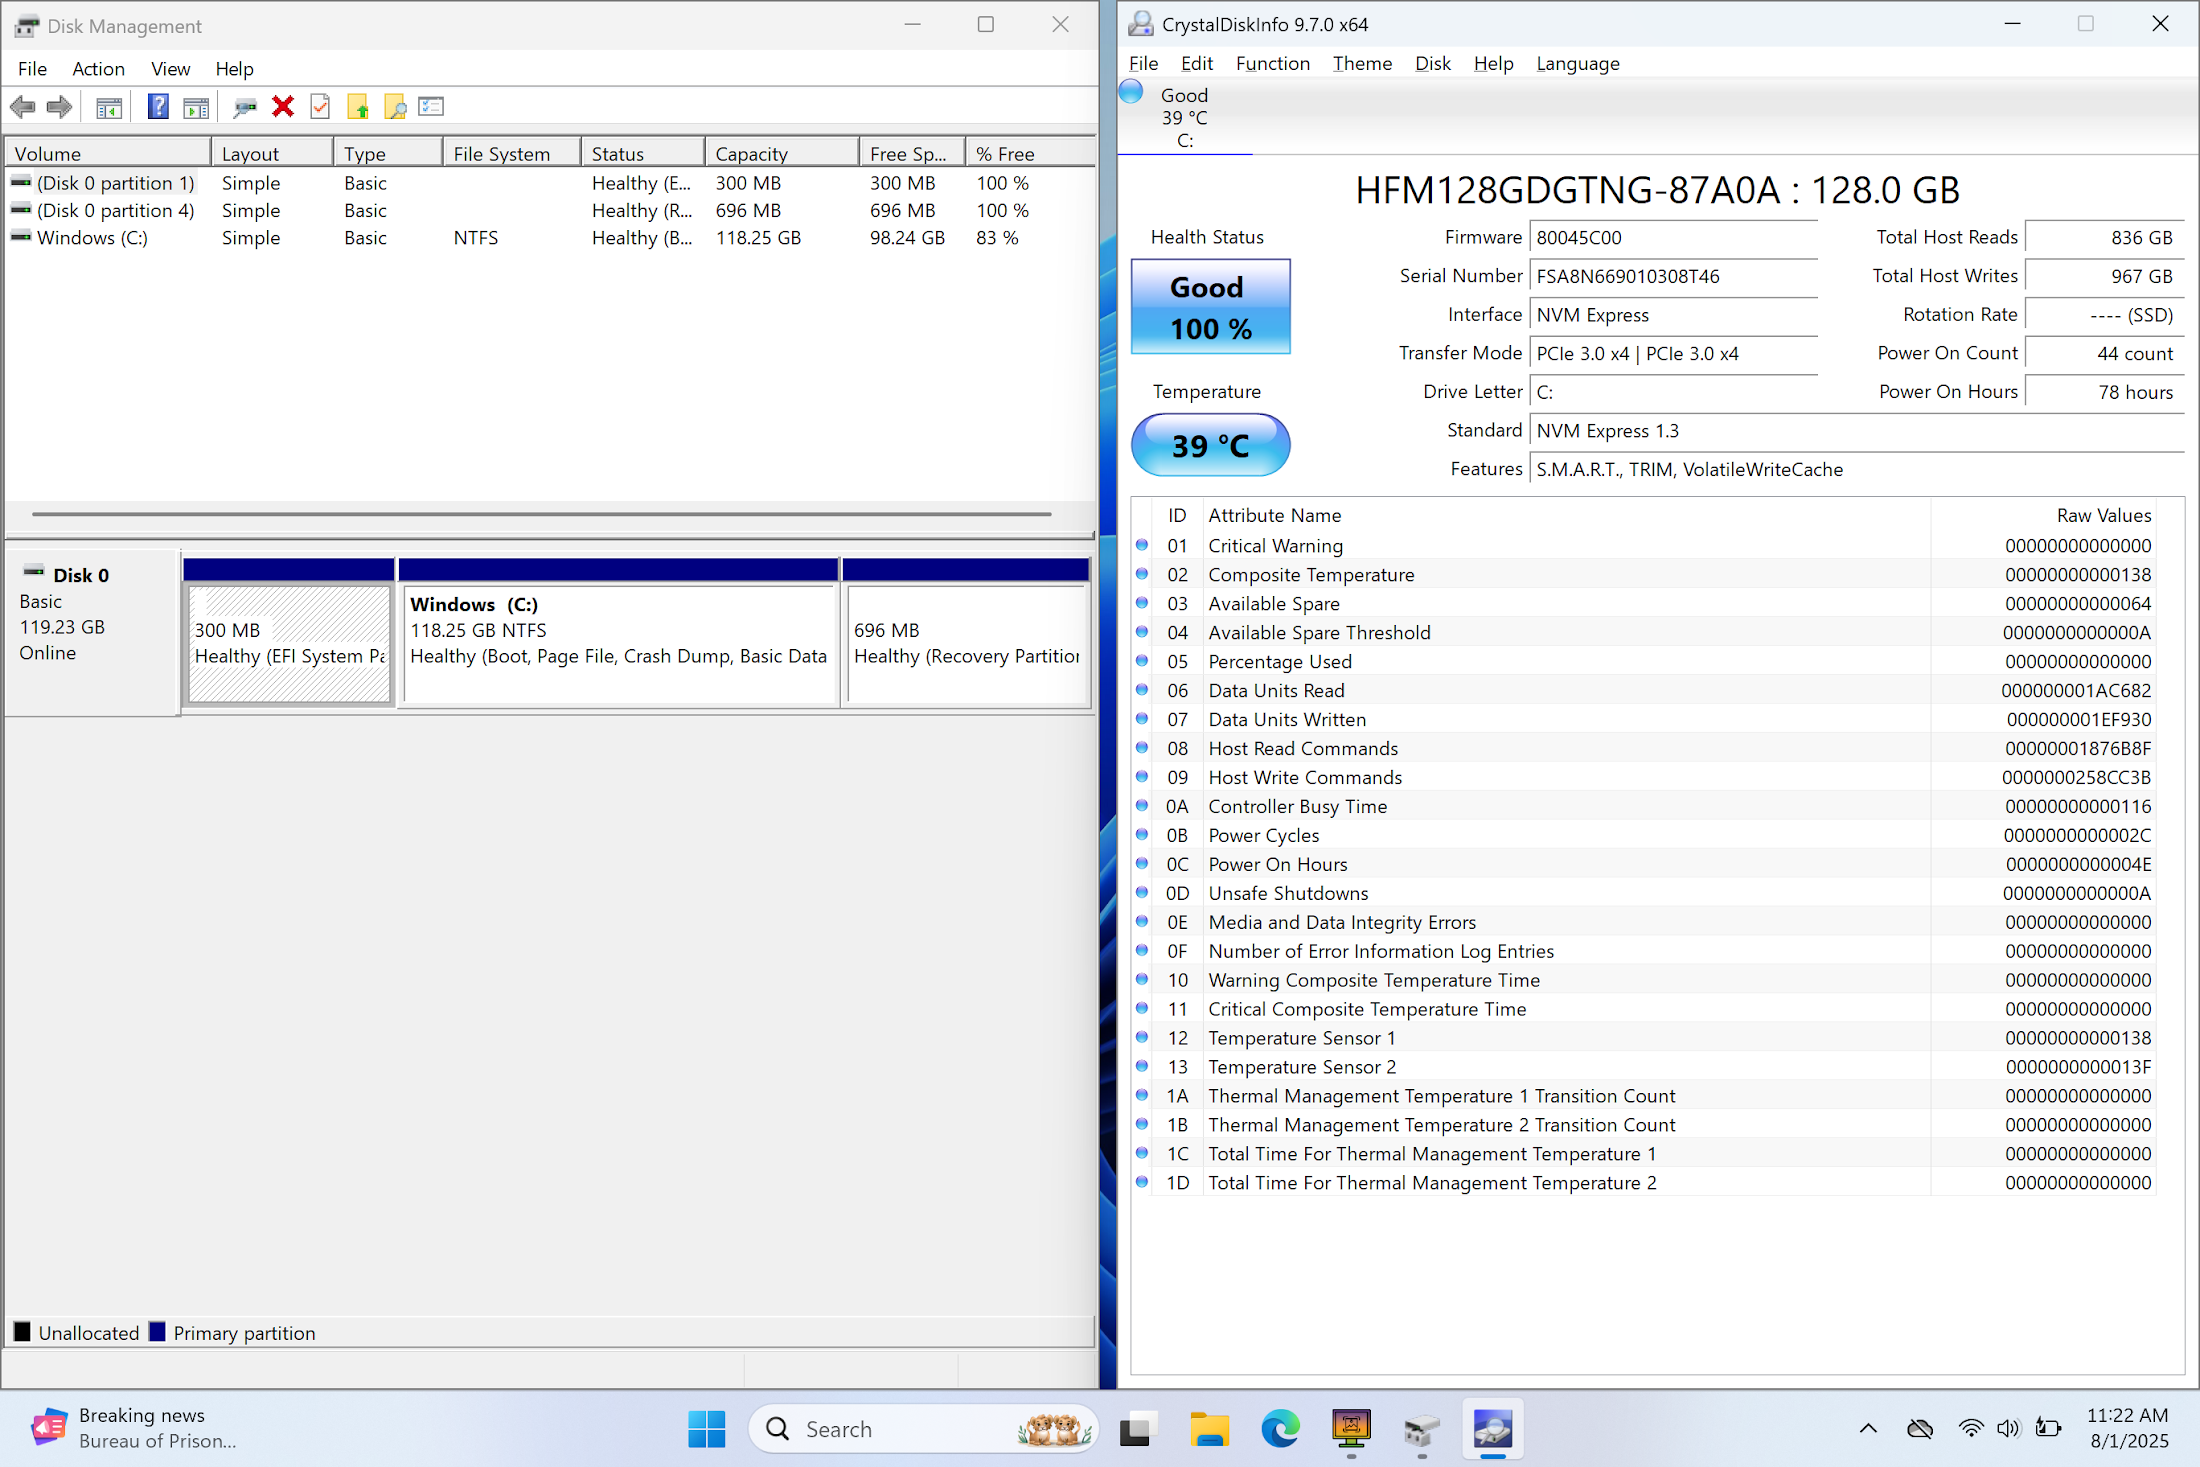Click the rescan disks drive icon
This screenshot has height=1467, width=2200.
[x=244, y=106]
